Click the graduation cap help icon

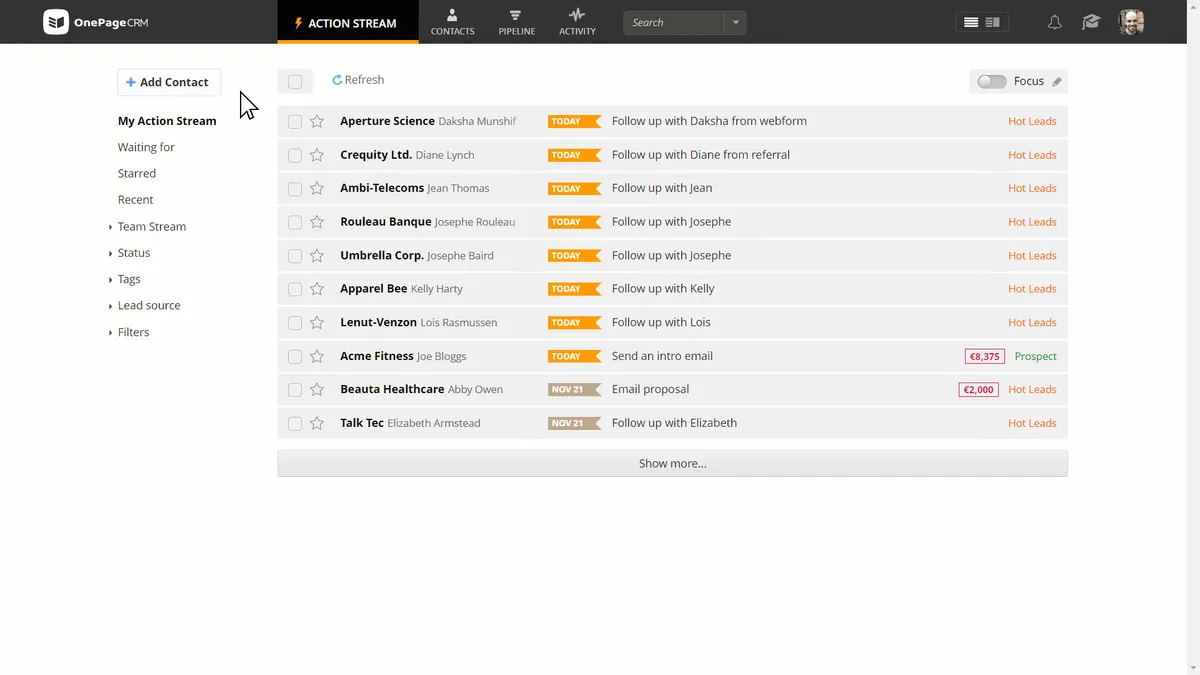point(1091,22)
